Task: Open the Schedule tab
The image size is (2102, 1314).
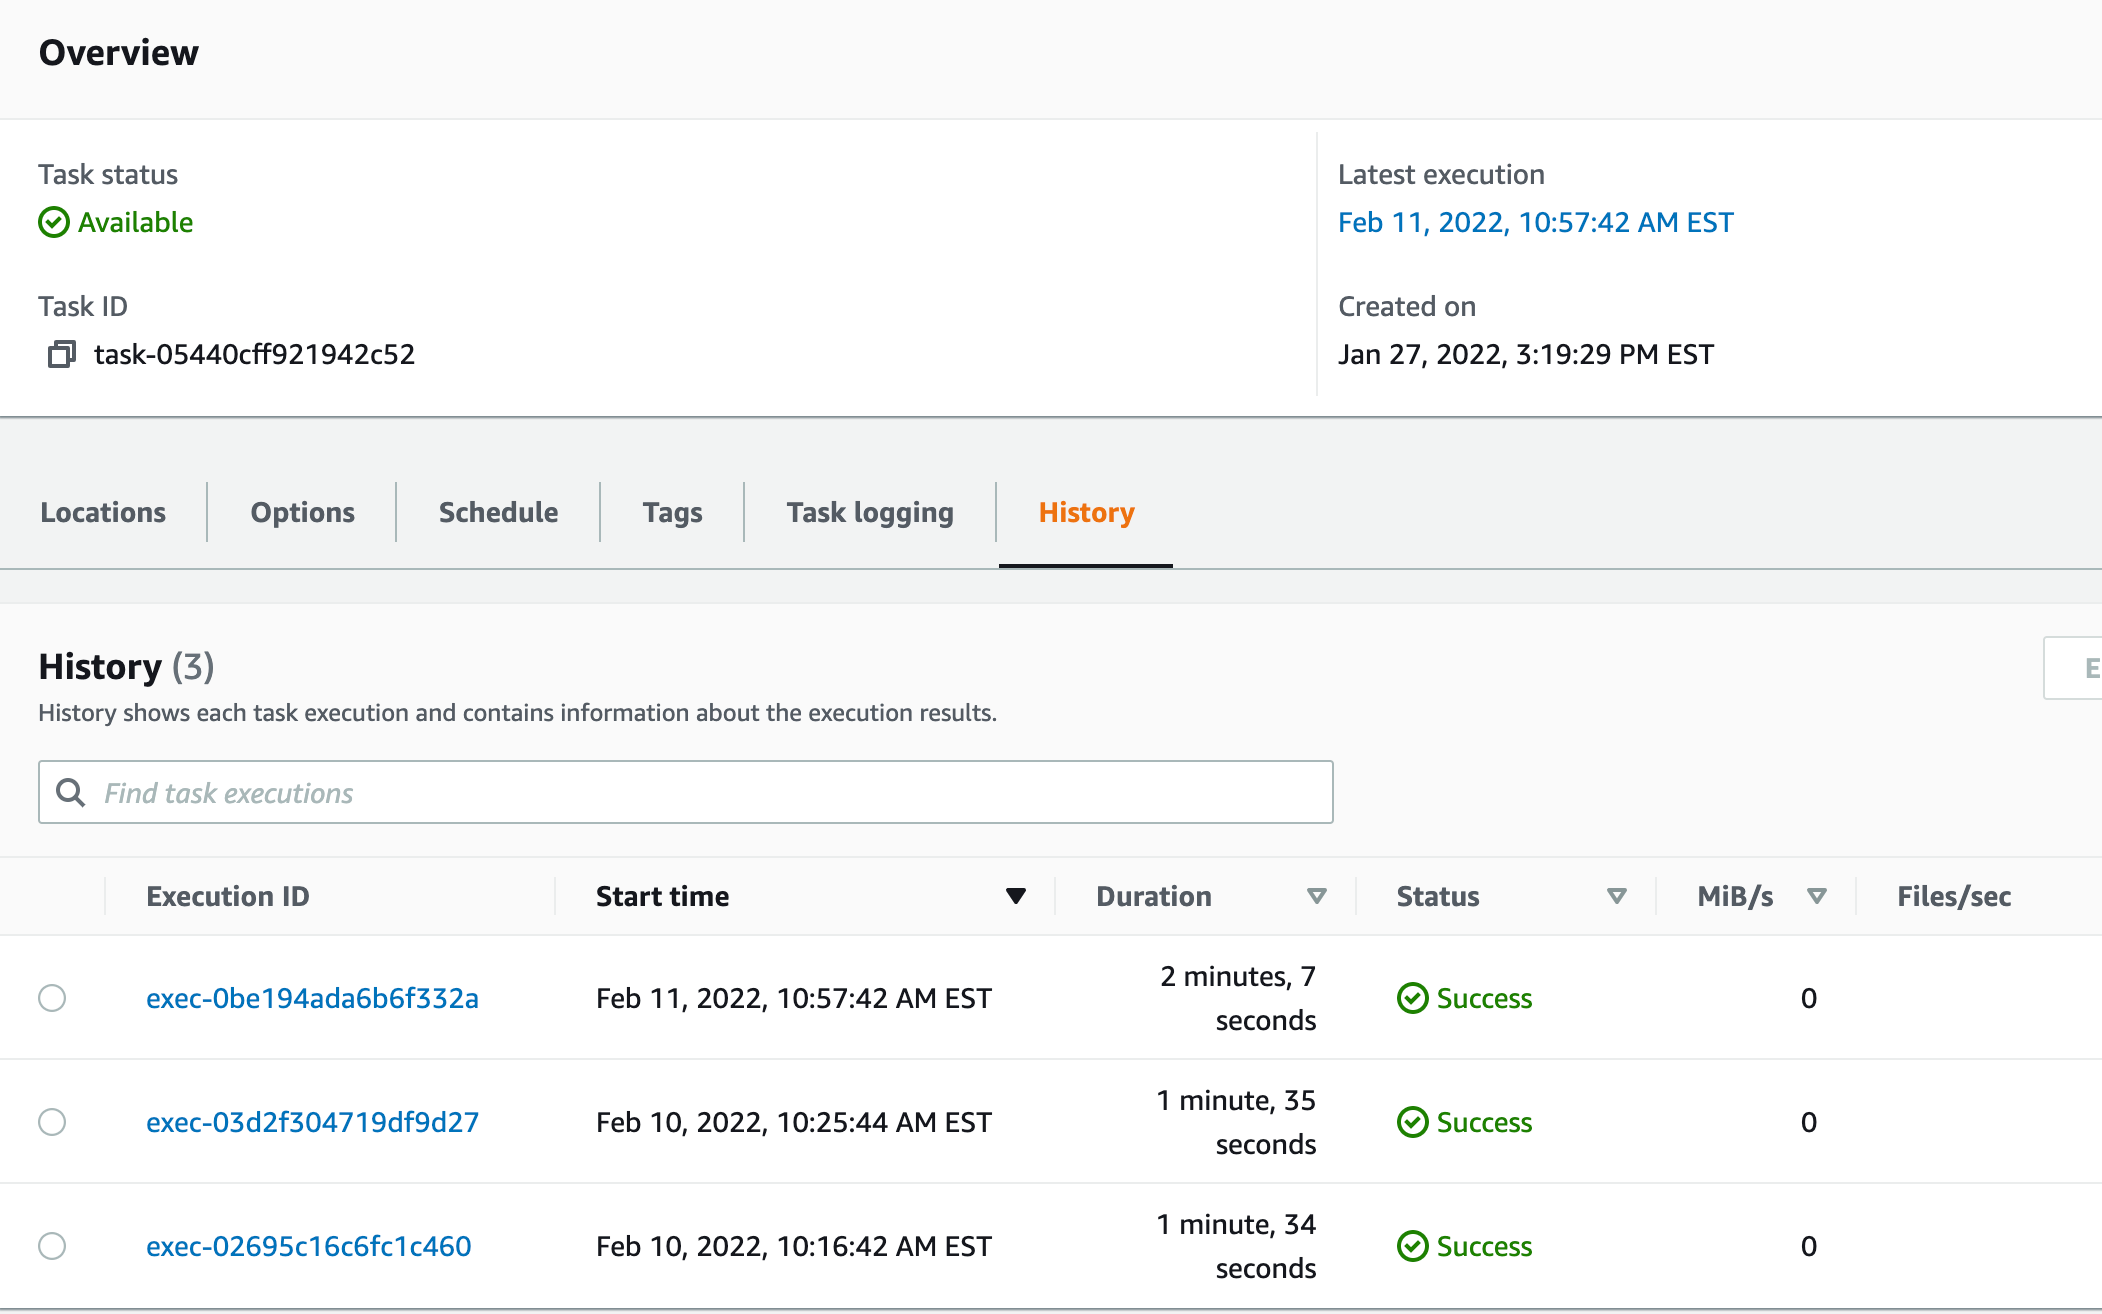Action: point(498,512)
